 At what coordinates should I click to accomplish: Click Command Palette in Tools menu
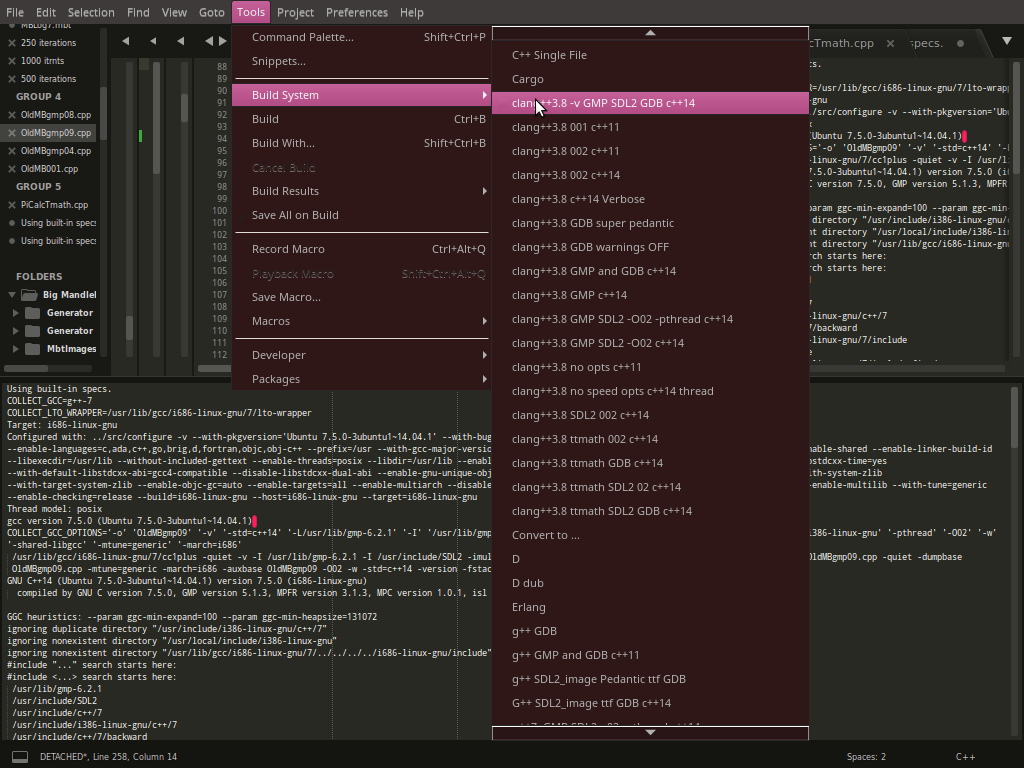click(302, 37)
